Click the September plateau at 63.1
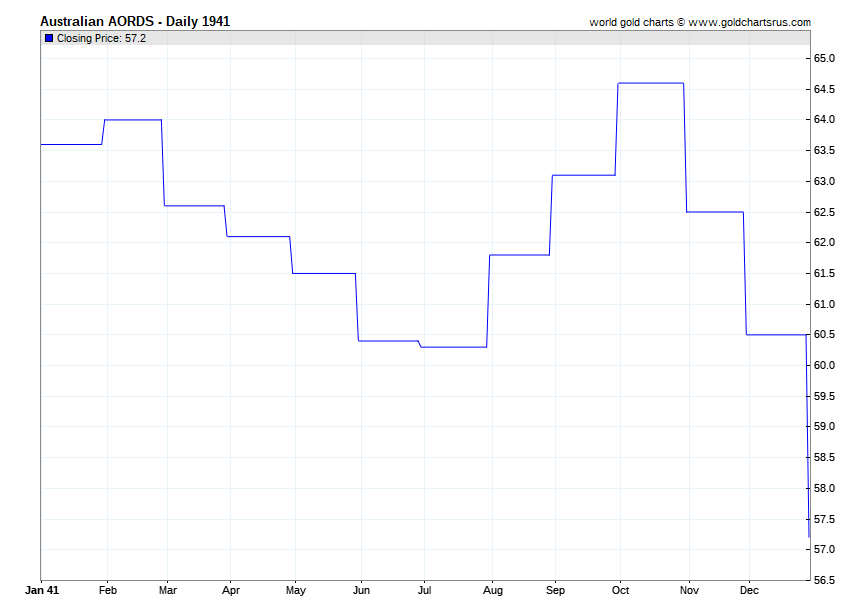850x616 pixels. (x=584, y=175)
